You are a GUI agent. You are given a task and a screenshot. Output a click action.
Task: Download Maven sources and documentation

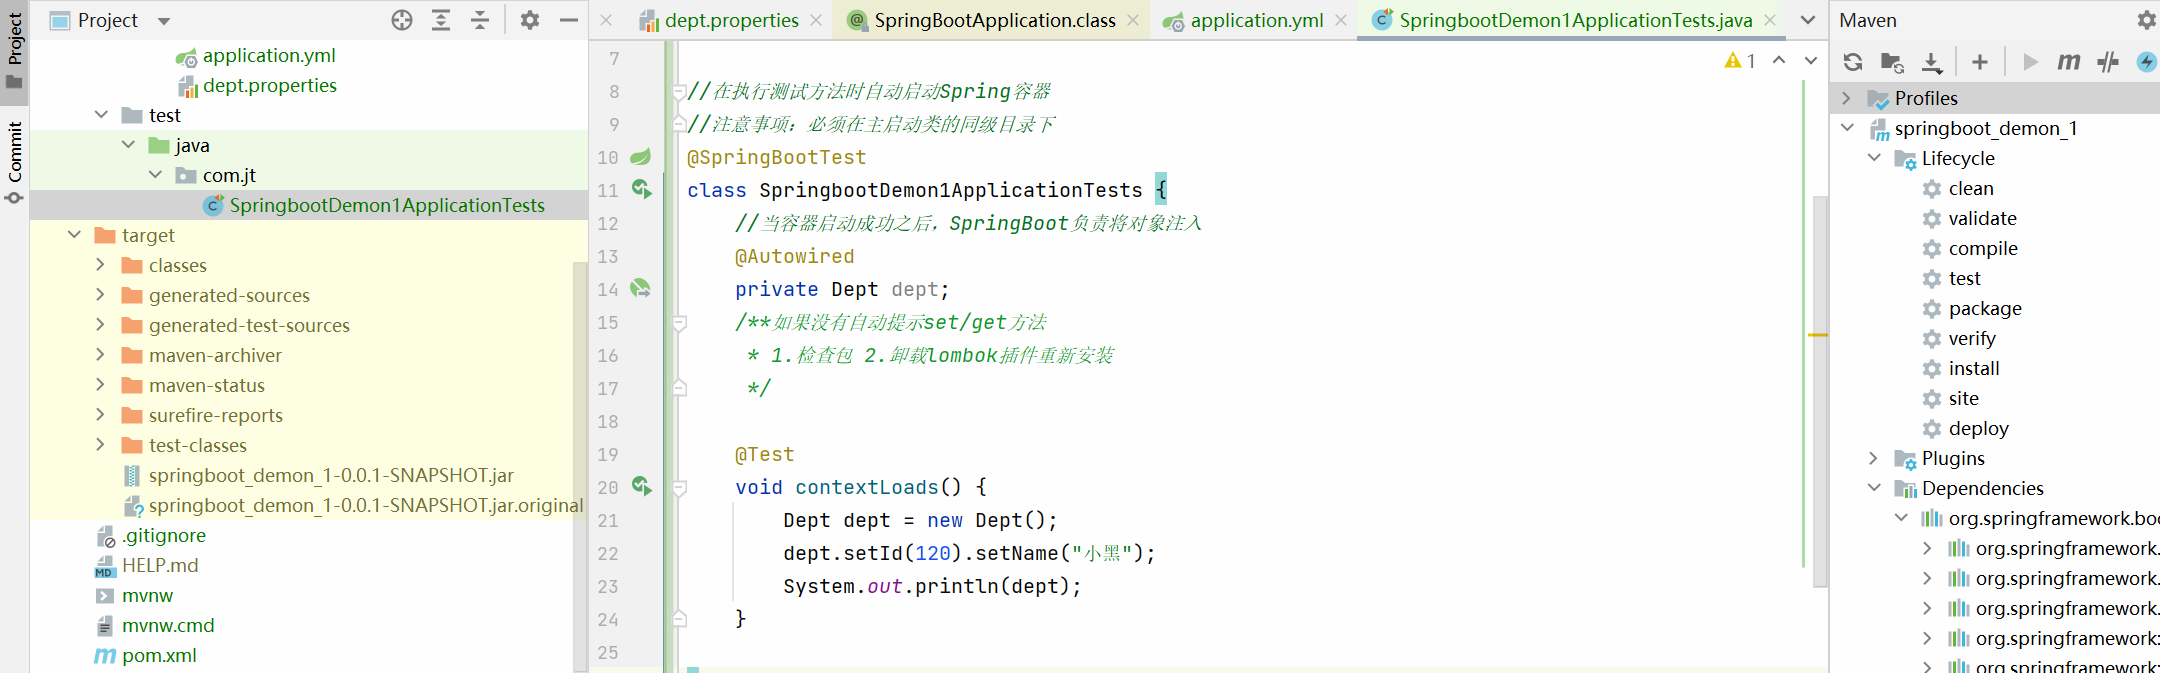[1932, 62]
